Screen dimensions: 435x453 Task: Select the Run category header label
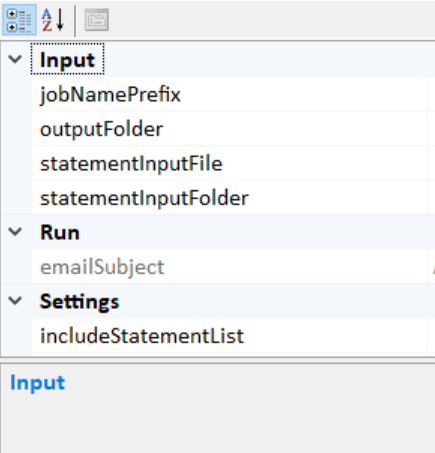tap(60, 232)
